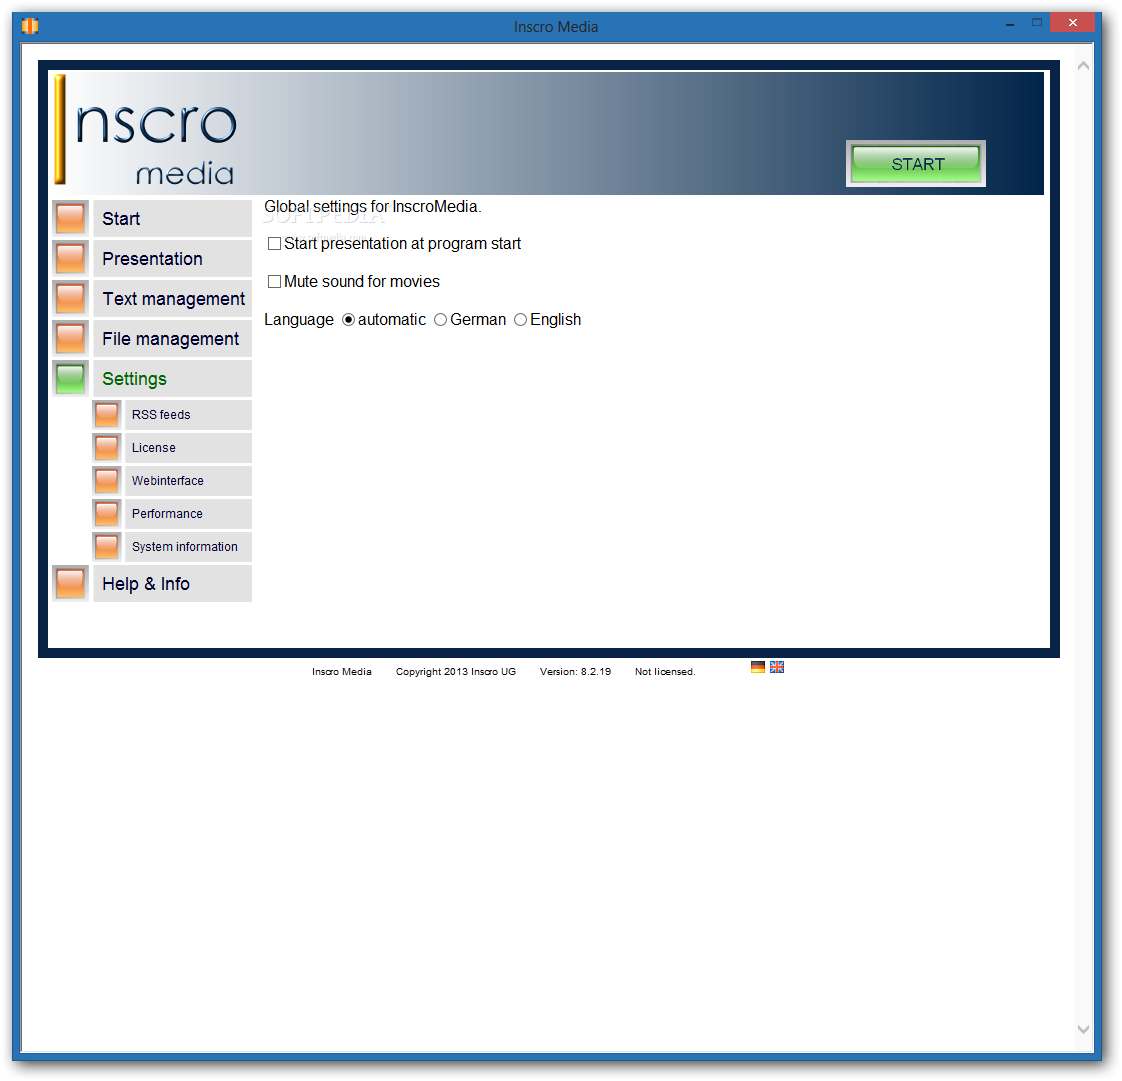Screen dimensions: 1122x1081
Task: Click scrollbar up arrow
Action: 1083,65
